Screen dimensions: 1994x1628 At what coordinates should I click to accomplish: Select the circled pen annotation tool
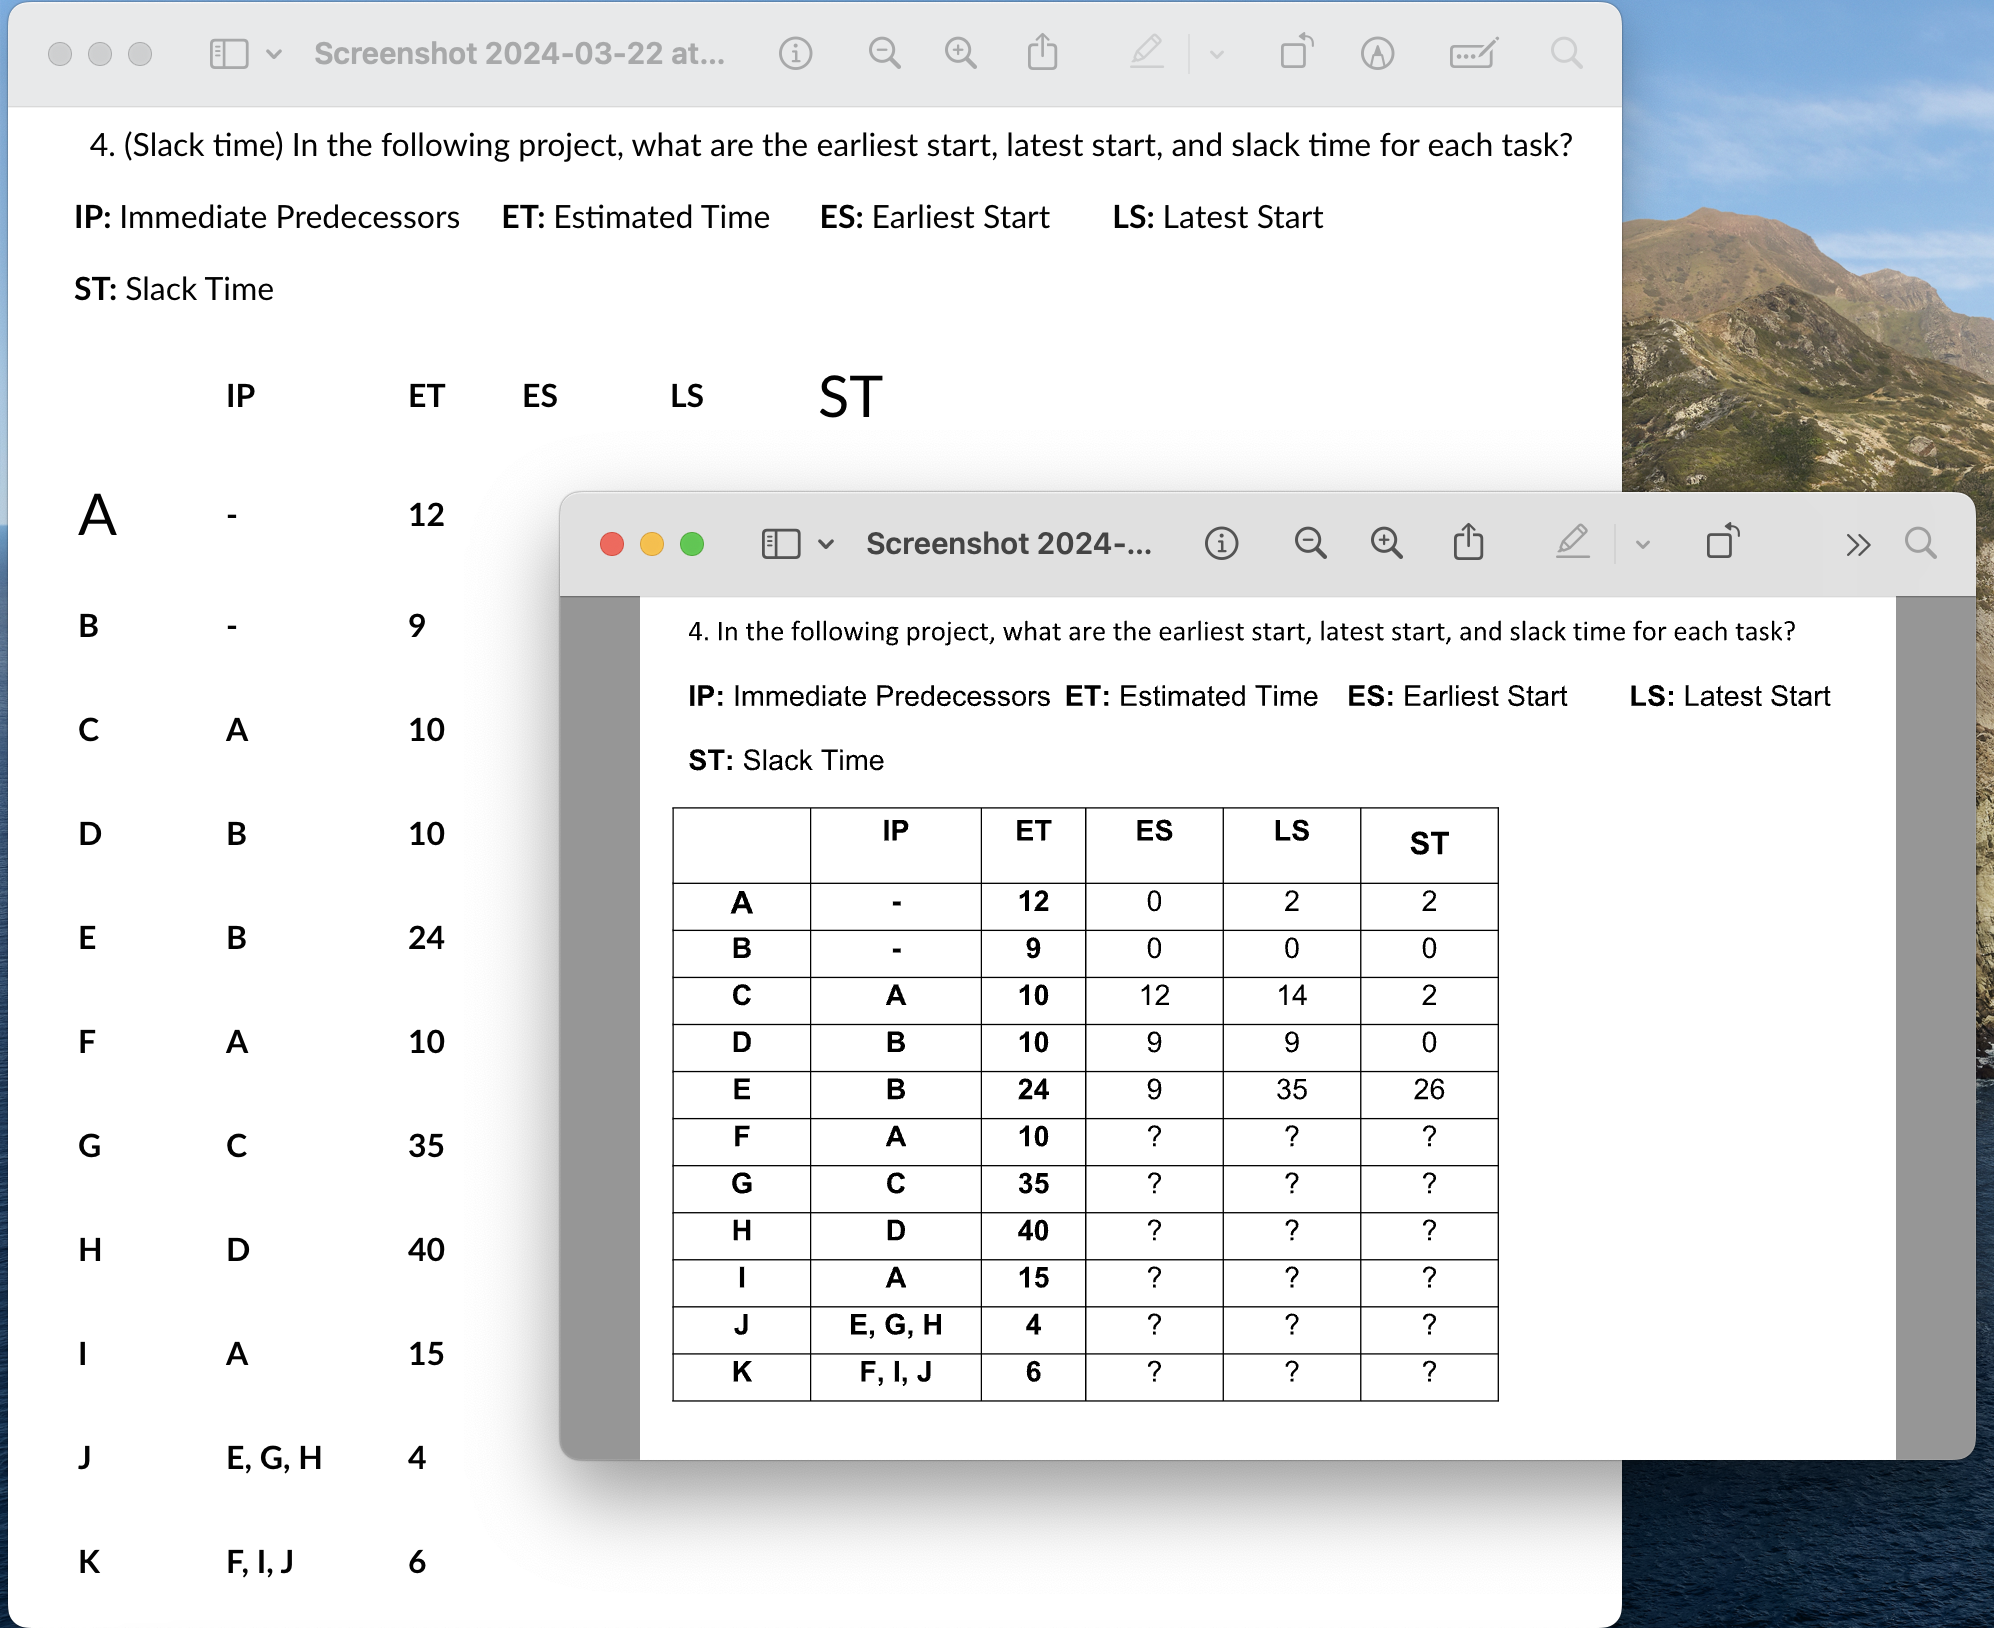pos(1376,53)
